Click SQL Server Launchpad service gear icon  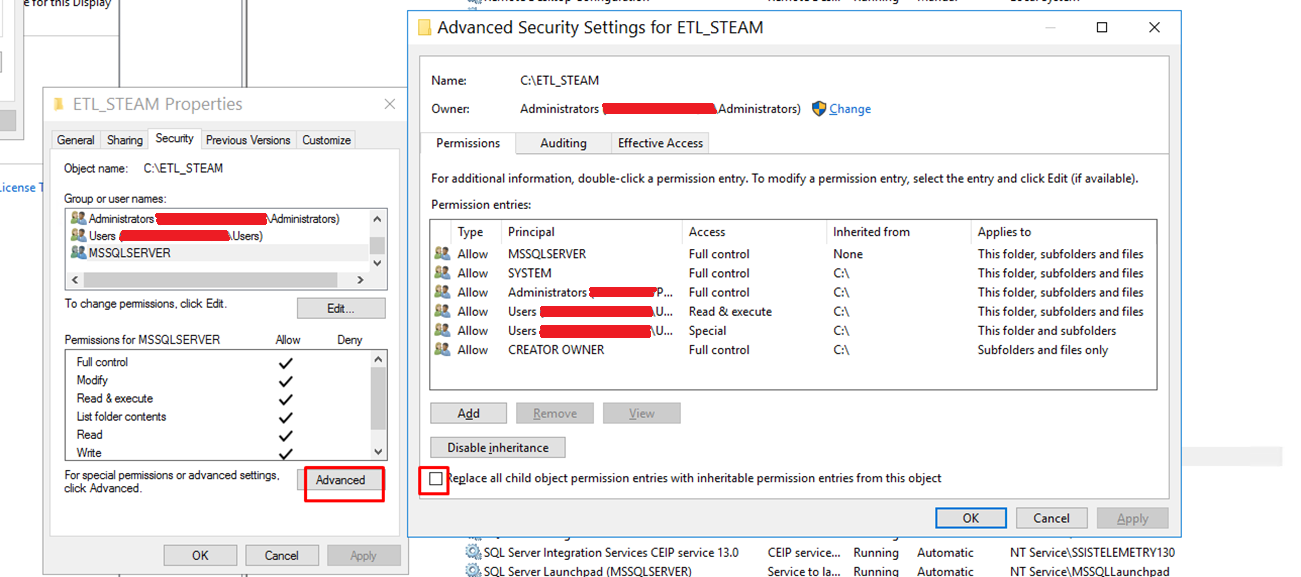point(473,571)
